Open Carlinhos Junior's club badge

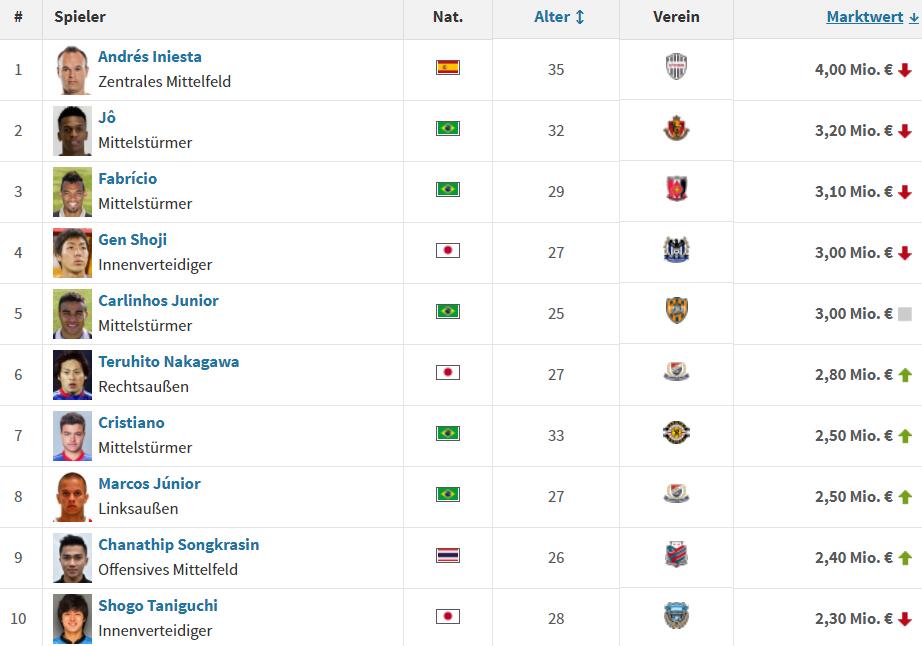[676, 311]
